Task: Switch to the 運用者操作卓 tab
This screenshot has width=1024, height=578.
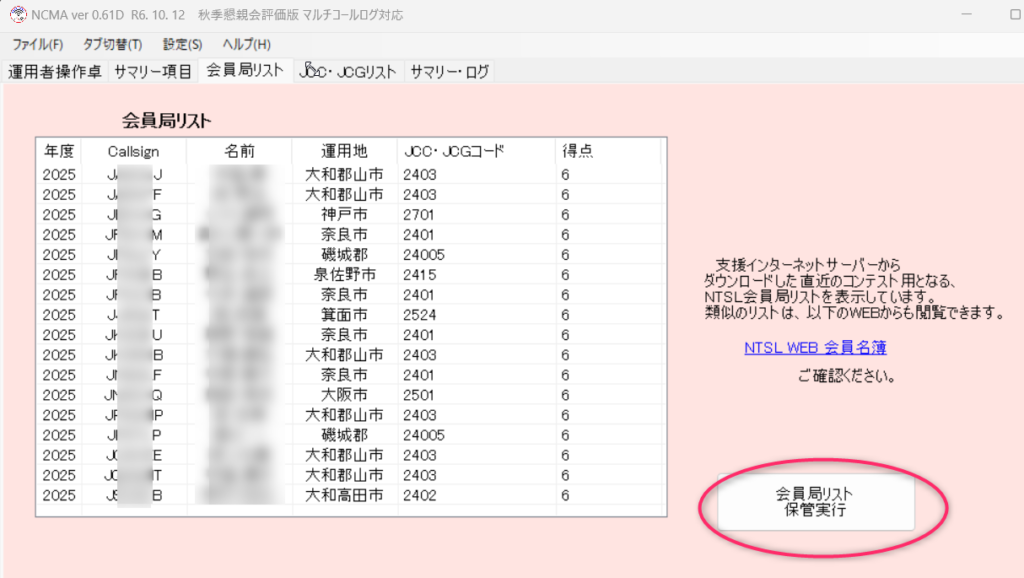Action: tap(54, 72)
